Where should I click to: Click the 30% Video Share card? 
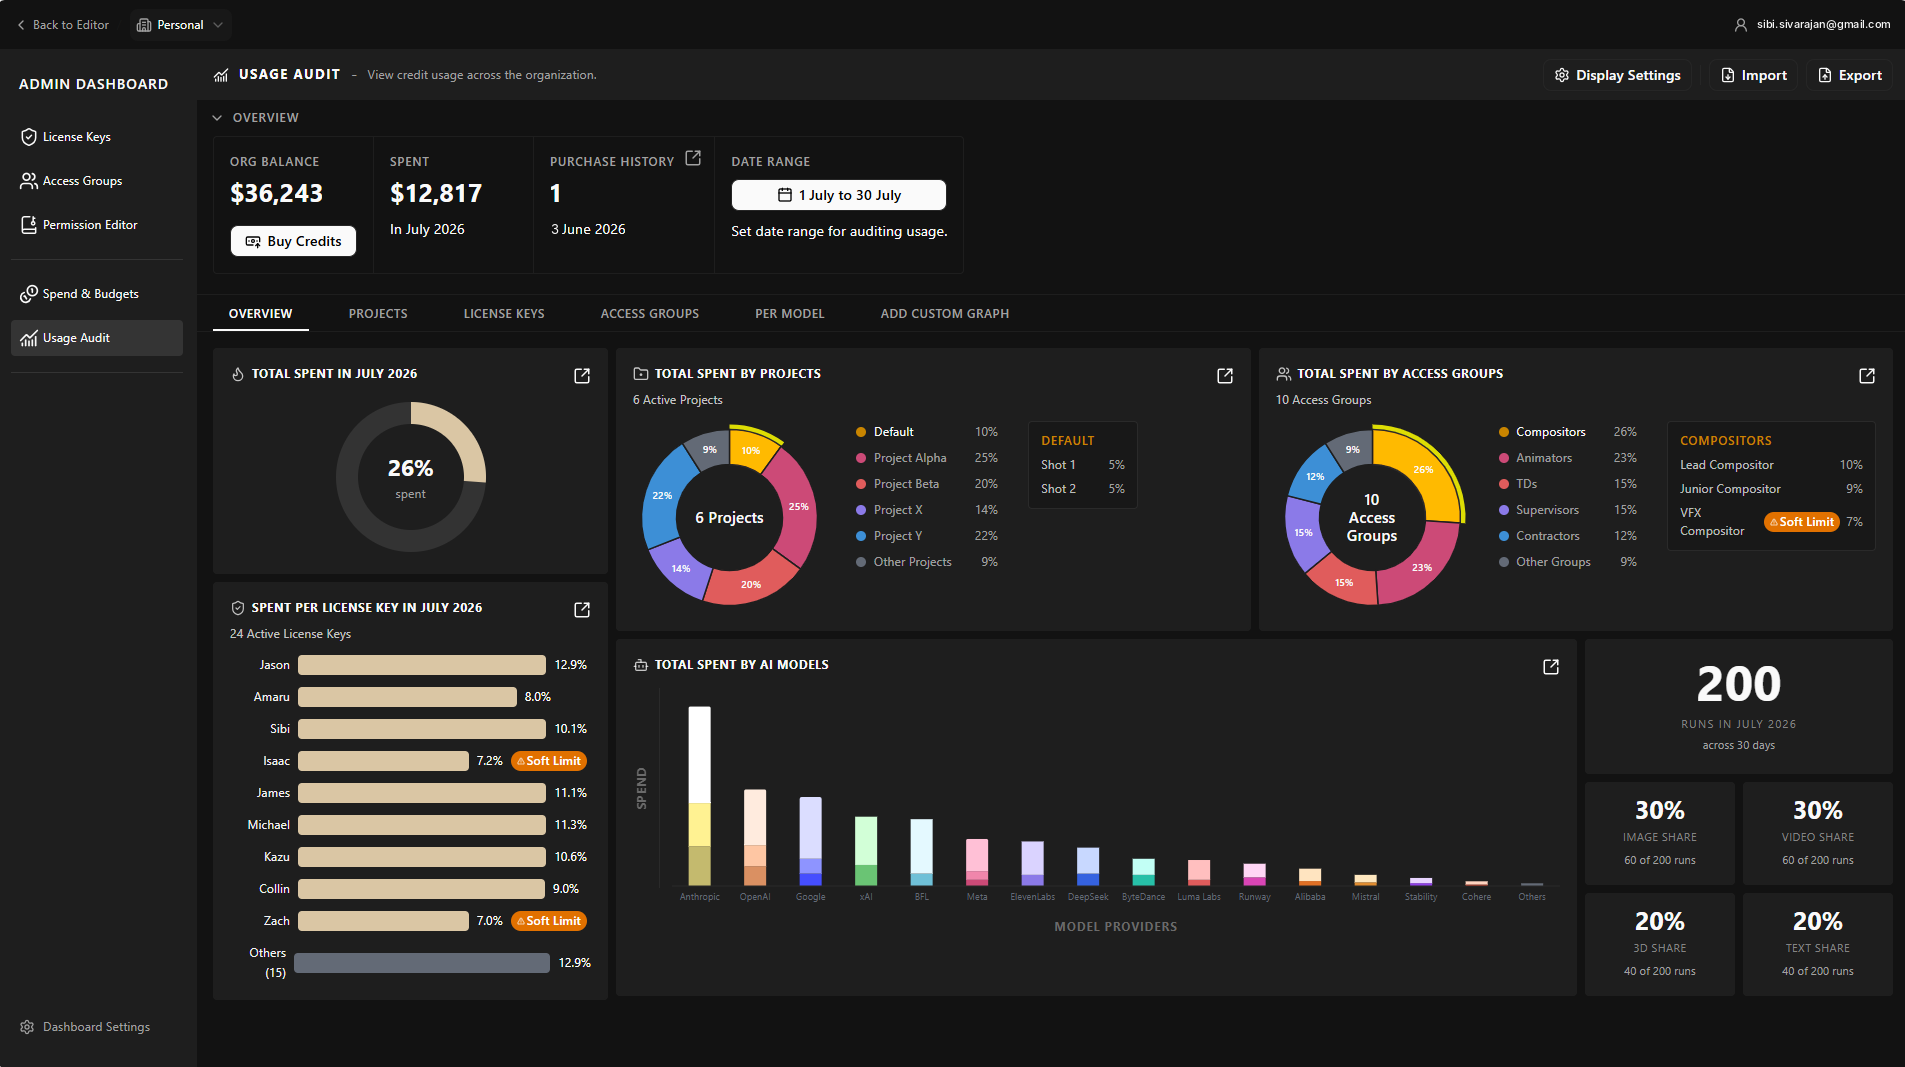1818,833
